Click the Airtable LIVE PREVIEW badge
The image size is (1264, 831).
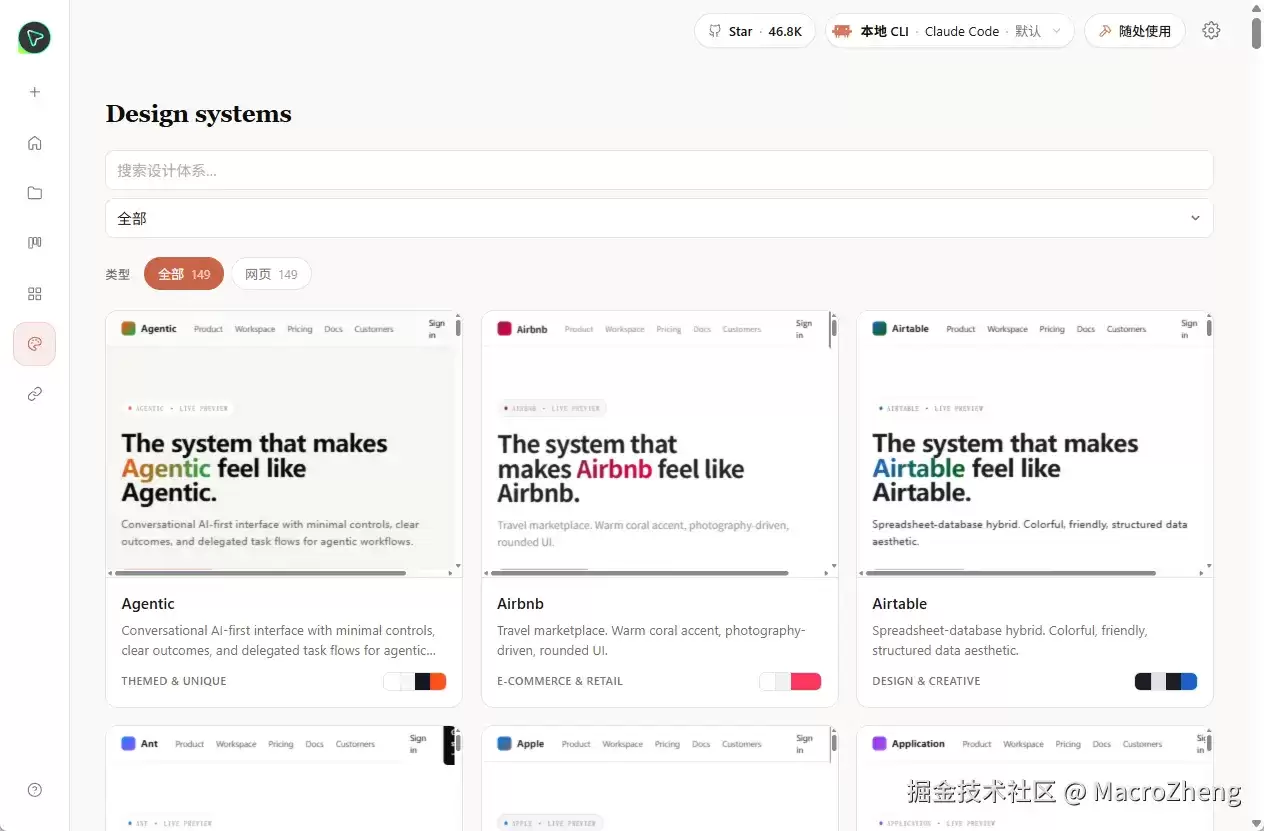930,408
